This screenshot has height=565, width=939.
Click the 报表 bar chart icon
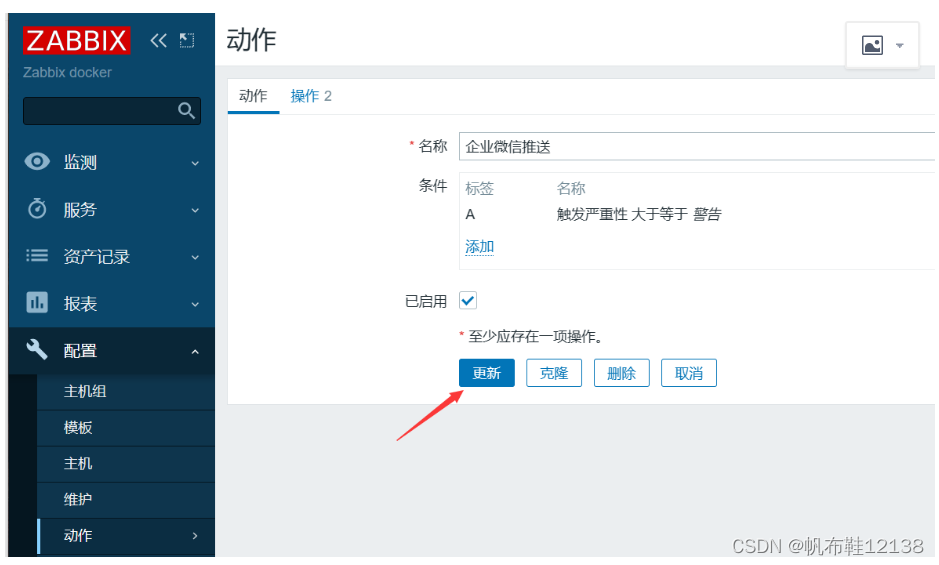point(37,303)
